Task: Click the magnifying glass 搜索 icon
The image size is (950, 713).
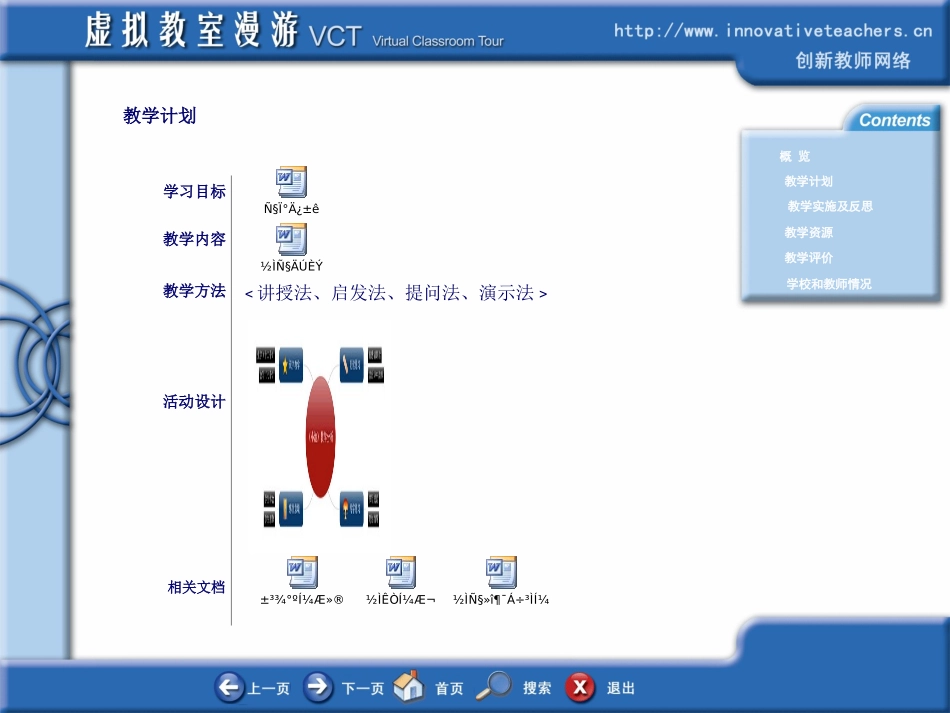Action: [493, 686]
